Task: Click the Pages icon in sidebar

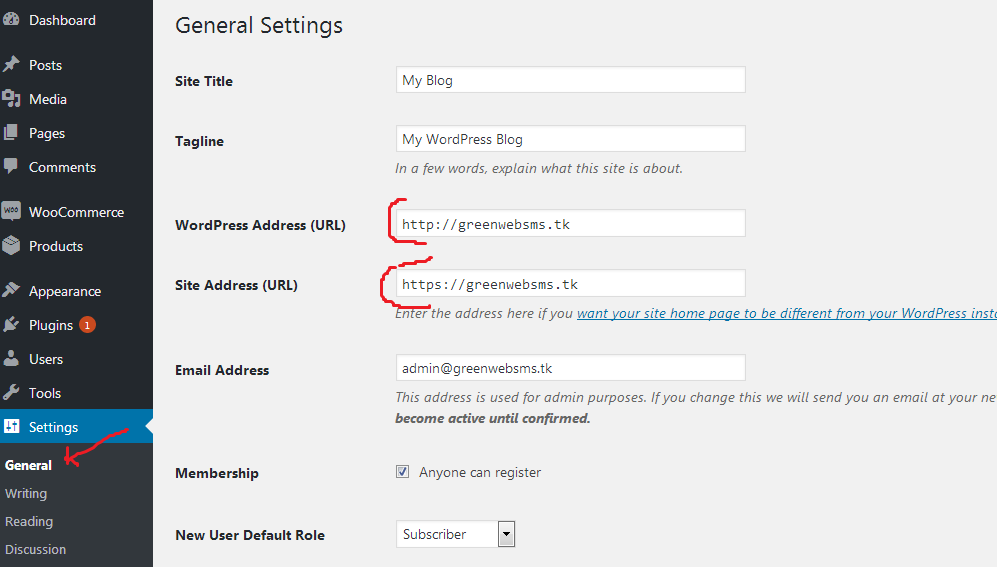Action: click(x=11, y=133)
